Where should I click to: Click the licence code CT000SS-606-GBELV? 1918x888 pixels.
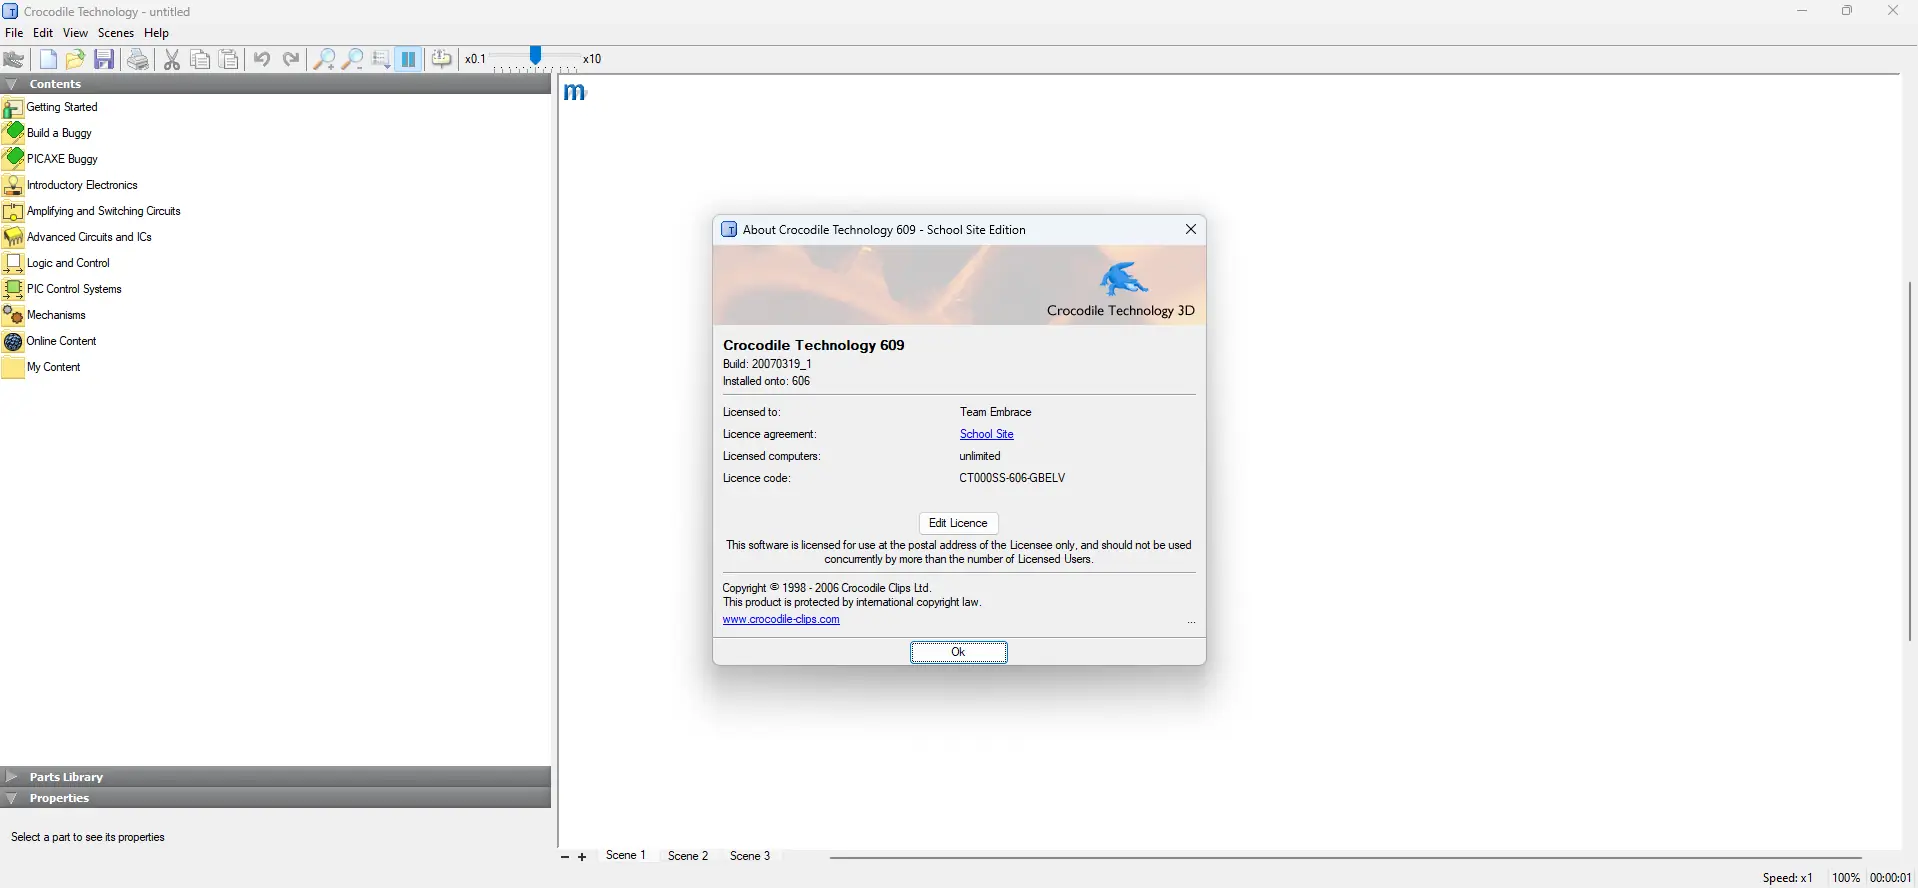(1012, 478)
